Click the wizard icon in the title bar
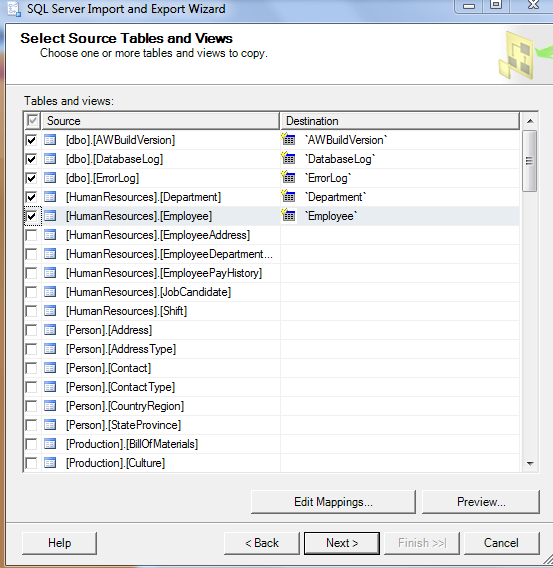The width and height of the screenshot is (553, 568). [x=14, y=9]
